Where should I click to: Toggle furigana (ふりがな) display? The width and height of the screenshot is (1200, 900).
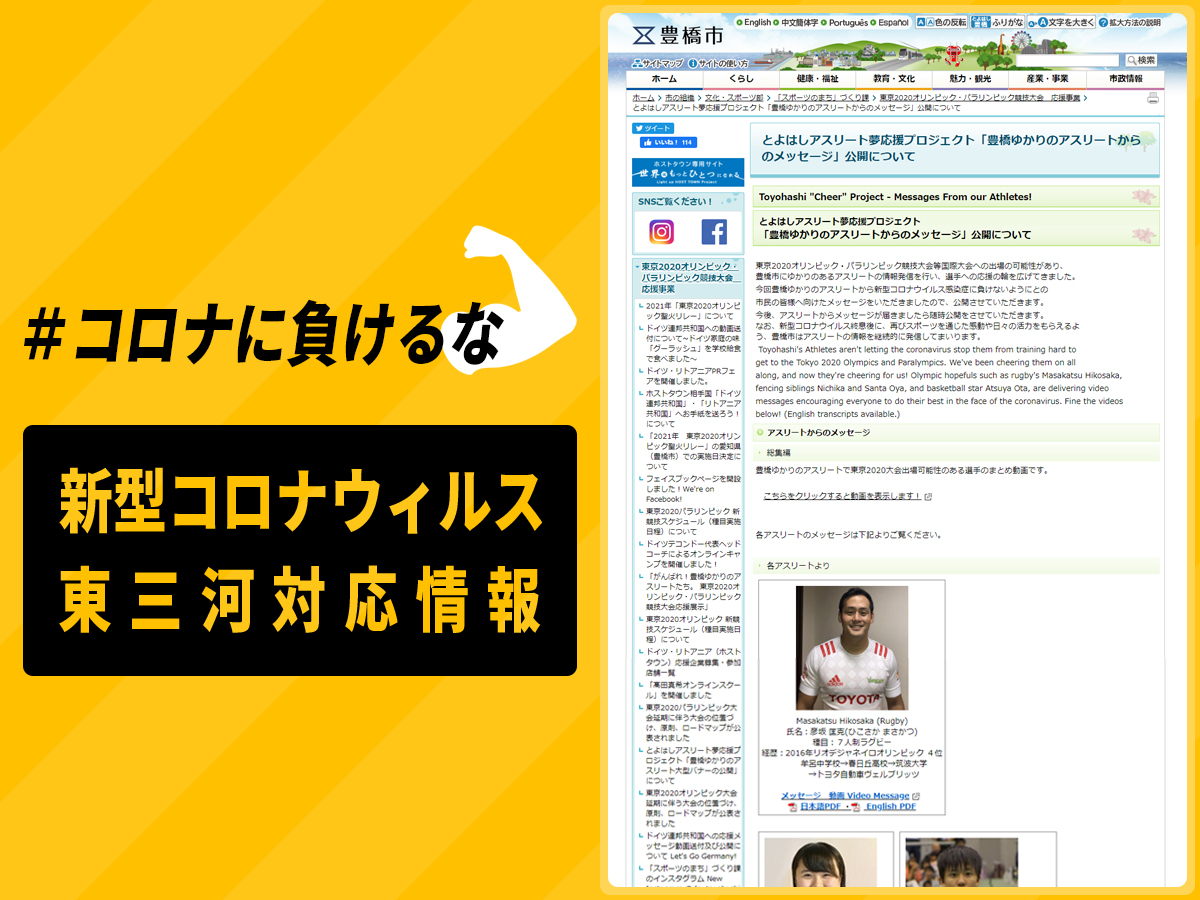click(x=998, y=22)
